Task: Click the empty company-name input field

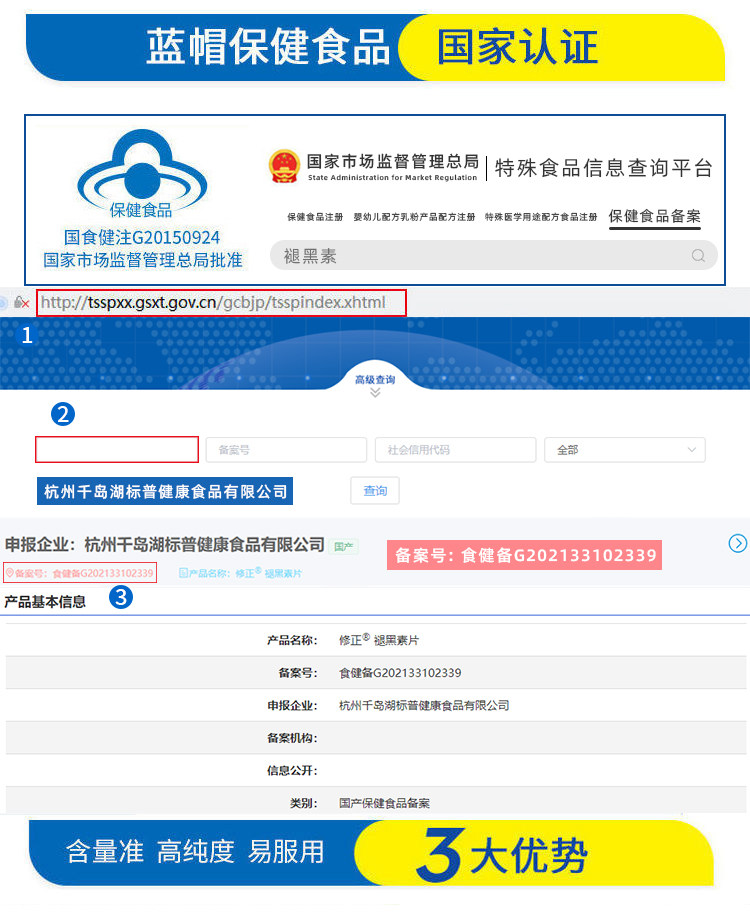Action: point(117,450)
